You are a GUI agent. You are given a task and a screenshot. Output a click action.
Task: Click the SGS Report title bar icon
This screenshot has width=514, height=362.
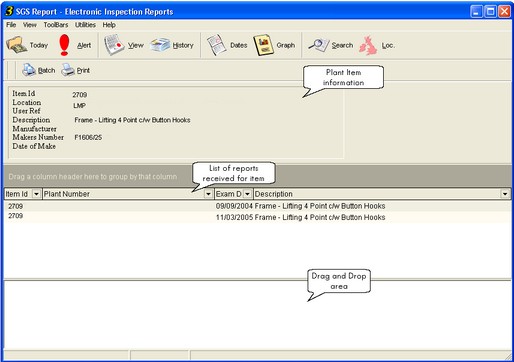pyautogui.click(x=9, y=11)
